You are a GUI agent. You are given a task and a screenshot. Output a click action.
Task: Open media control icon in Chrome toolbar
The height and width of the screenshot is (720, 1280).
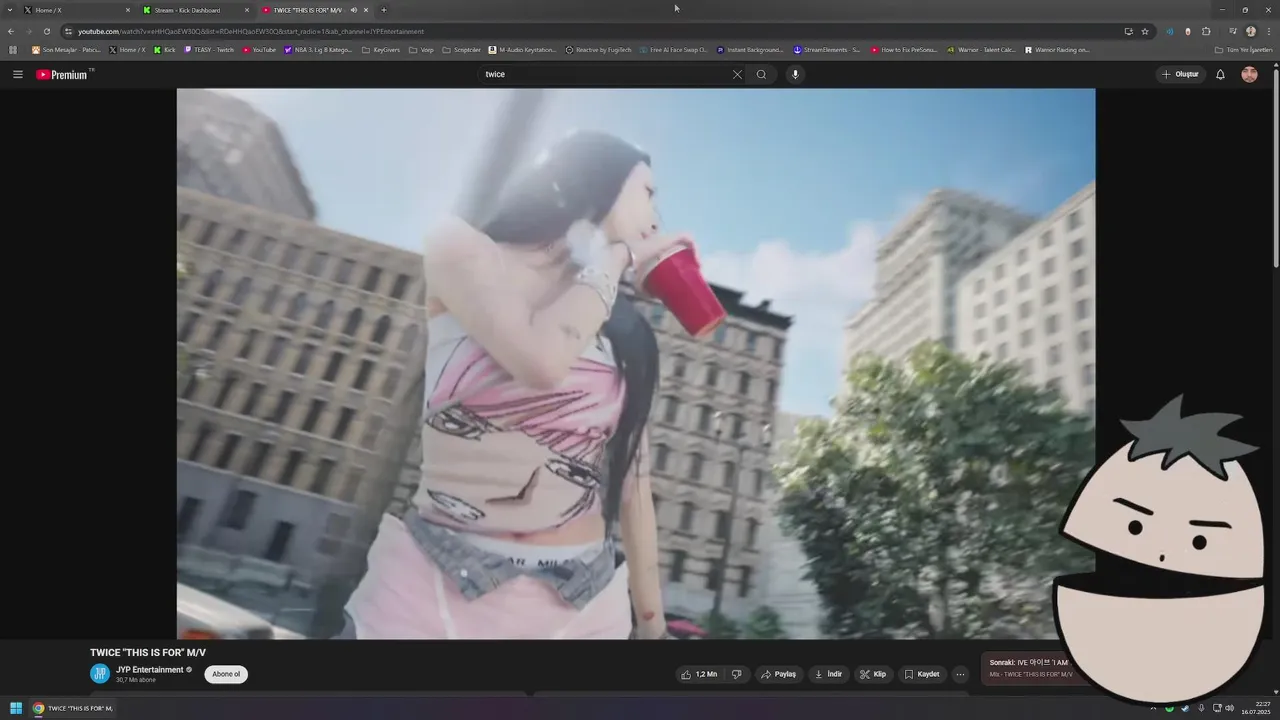[x=1232, y=31]
